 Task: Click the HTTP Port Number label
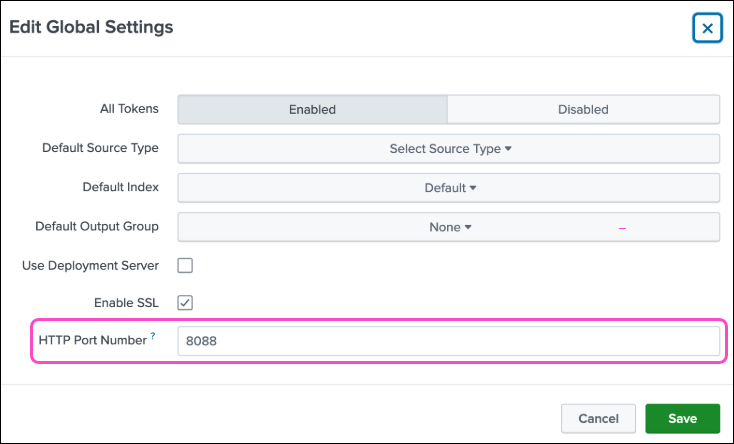92,340
